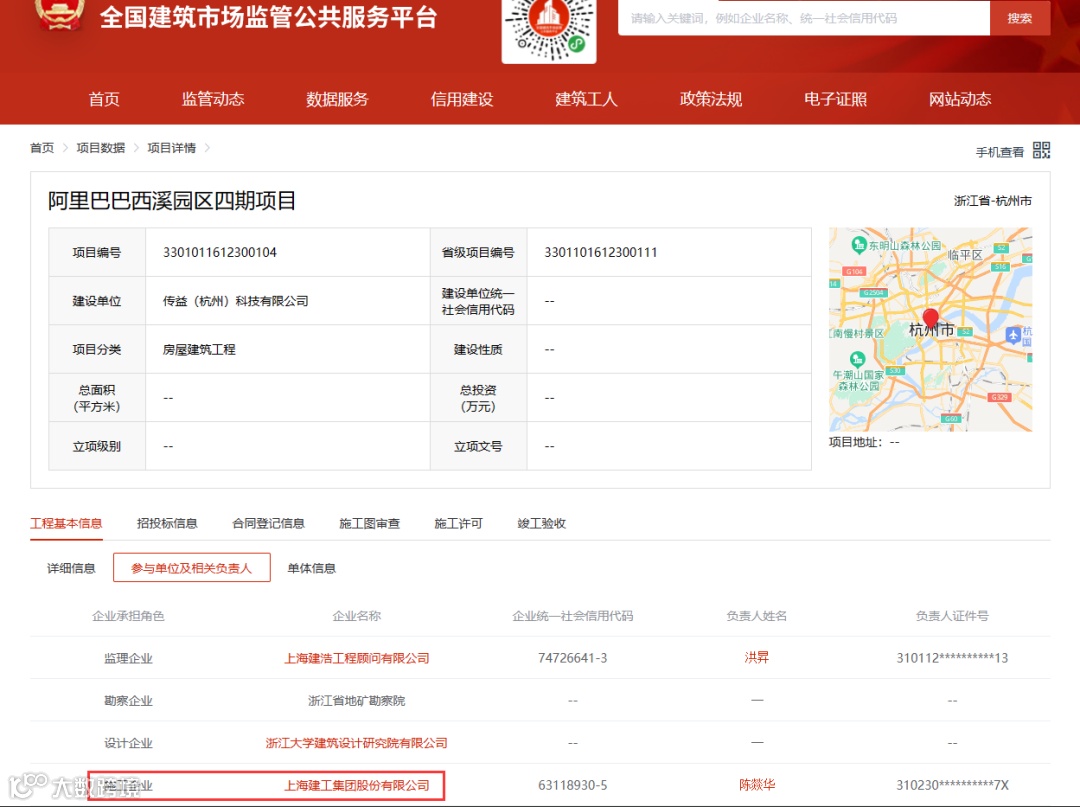Click the 浙江省-杭州市 location text
The width and height of the screenshot is (1080, 807).
point(993,201)
